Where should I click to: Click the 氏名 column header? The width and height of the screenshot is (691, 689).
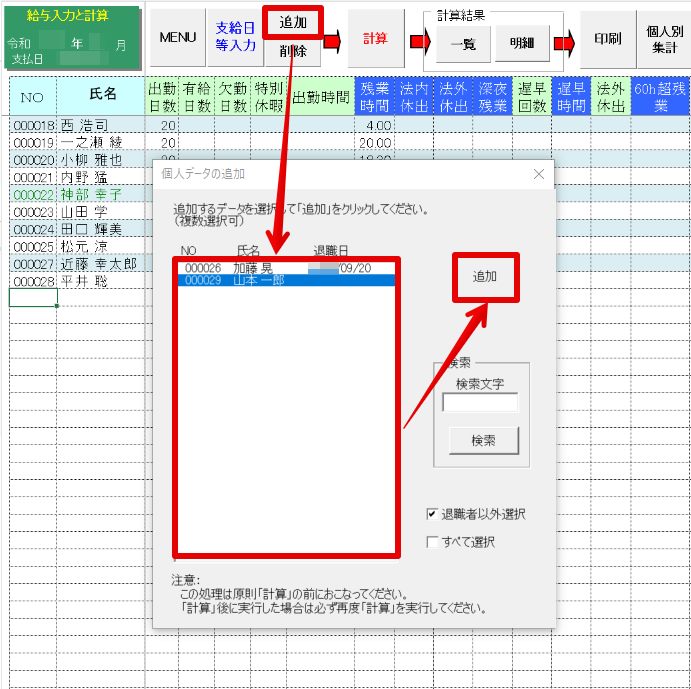[x=102, y=95]
